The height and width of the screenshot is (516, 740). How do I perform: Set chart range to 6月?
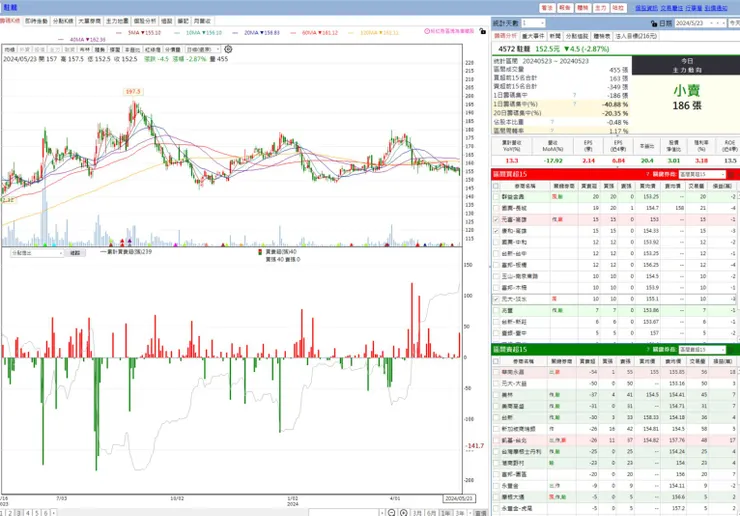click(x=431, y=513)
